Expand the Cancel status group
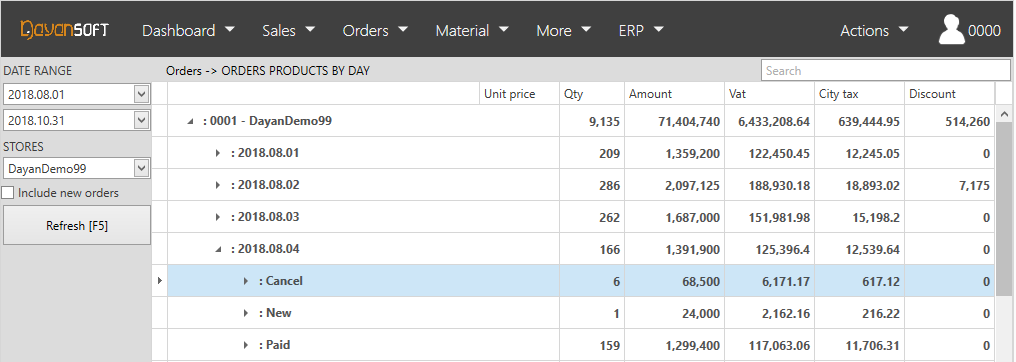 246,281
